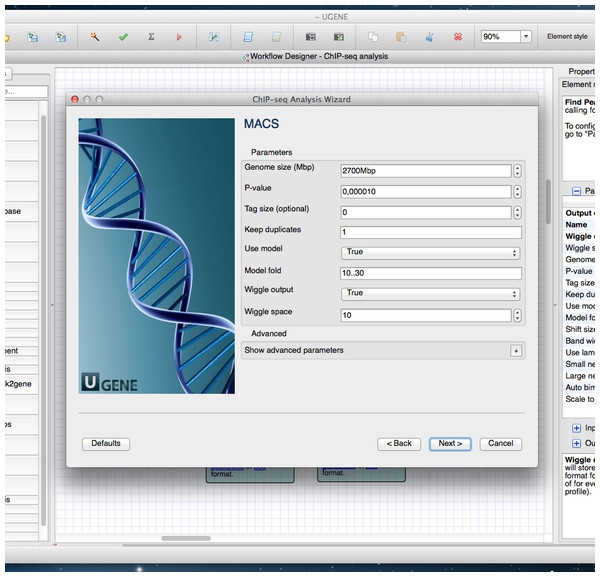Click the first dark external tool icon
600x577 pixels.
(x=310, y=37)
